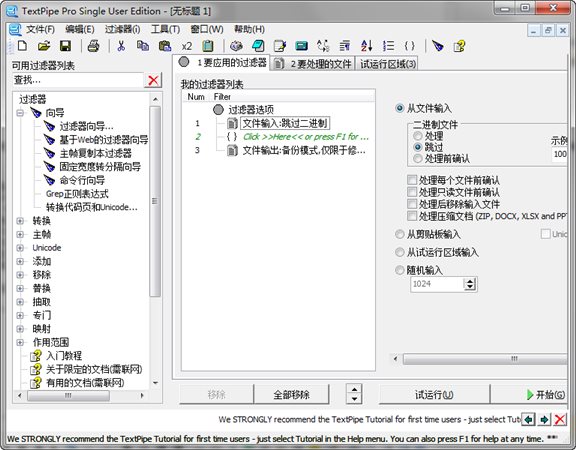Click the gear-like icon after Paste group

pyautogui.click(x=236, y=46)
